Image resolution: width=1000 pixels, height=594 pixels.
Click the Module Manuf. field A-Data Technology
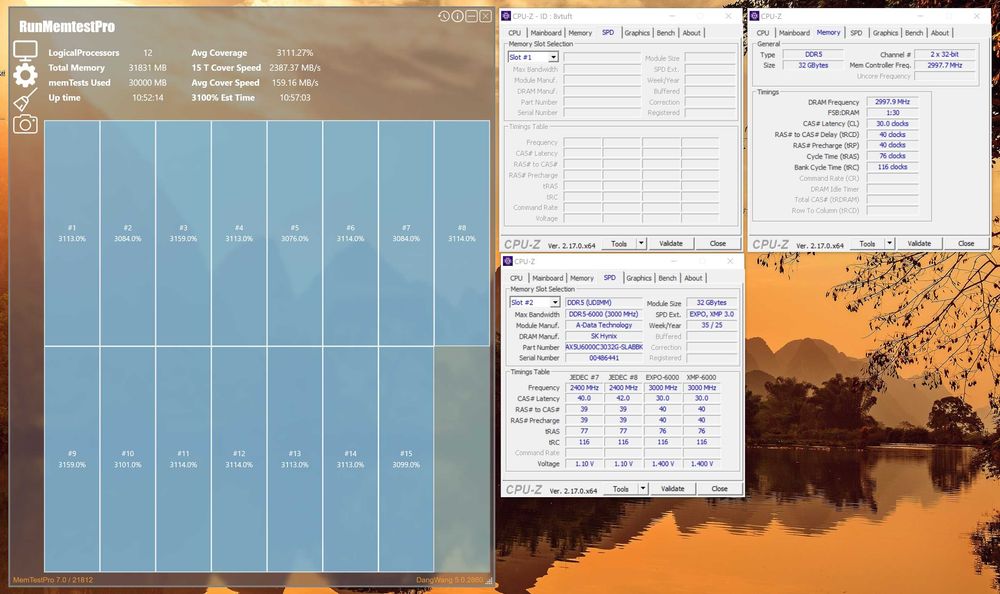603,325
